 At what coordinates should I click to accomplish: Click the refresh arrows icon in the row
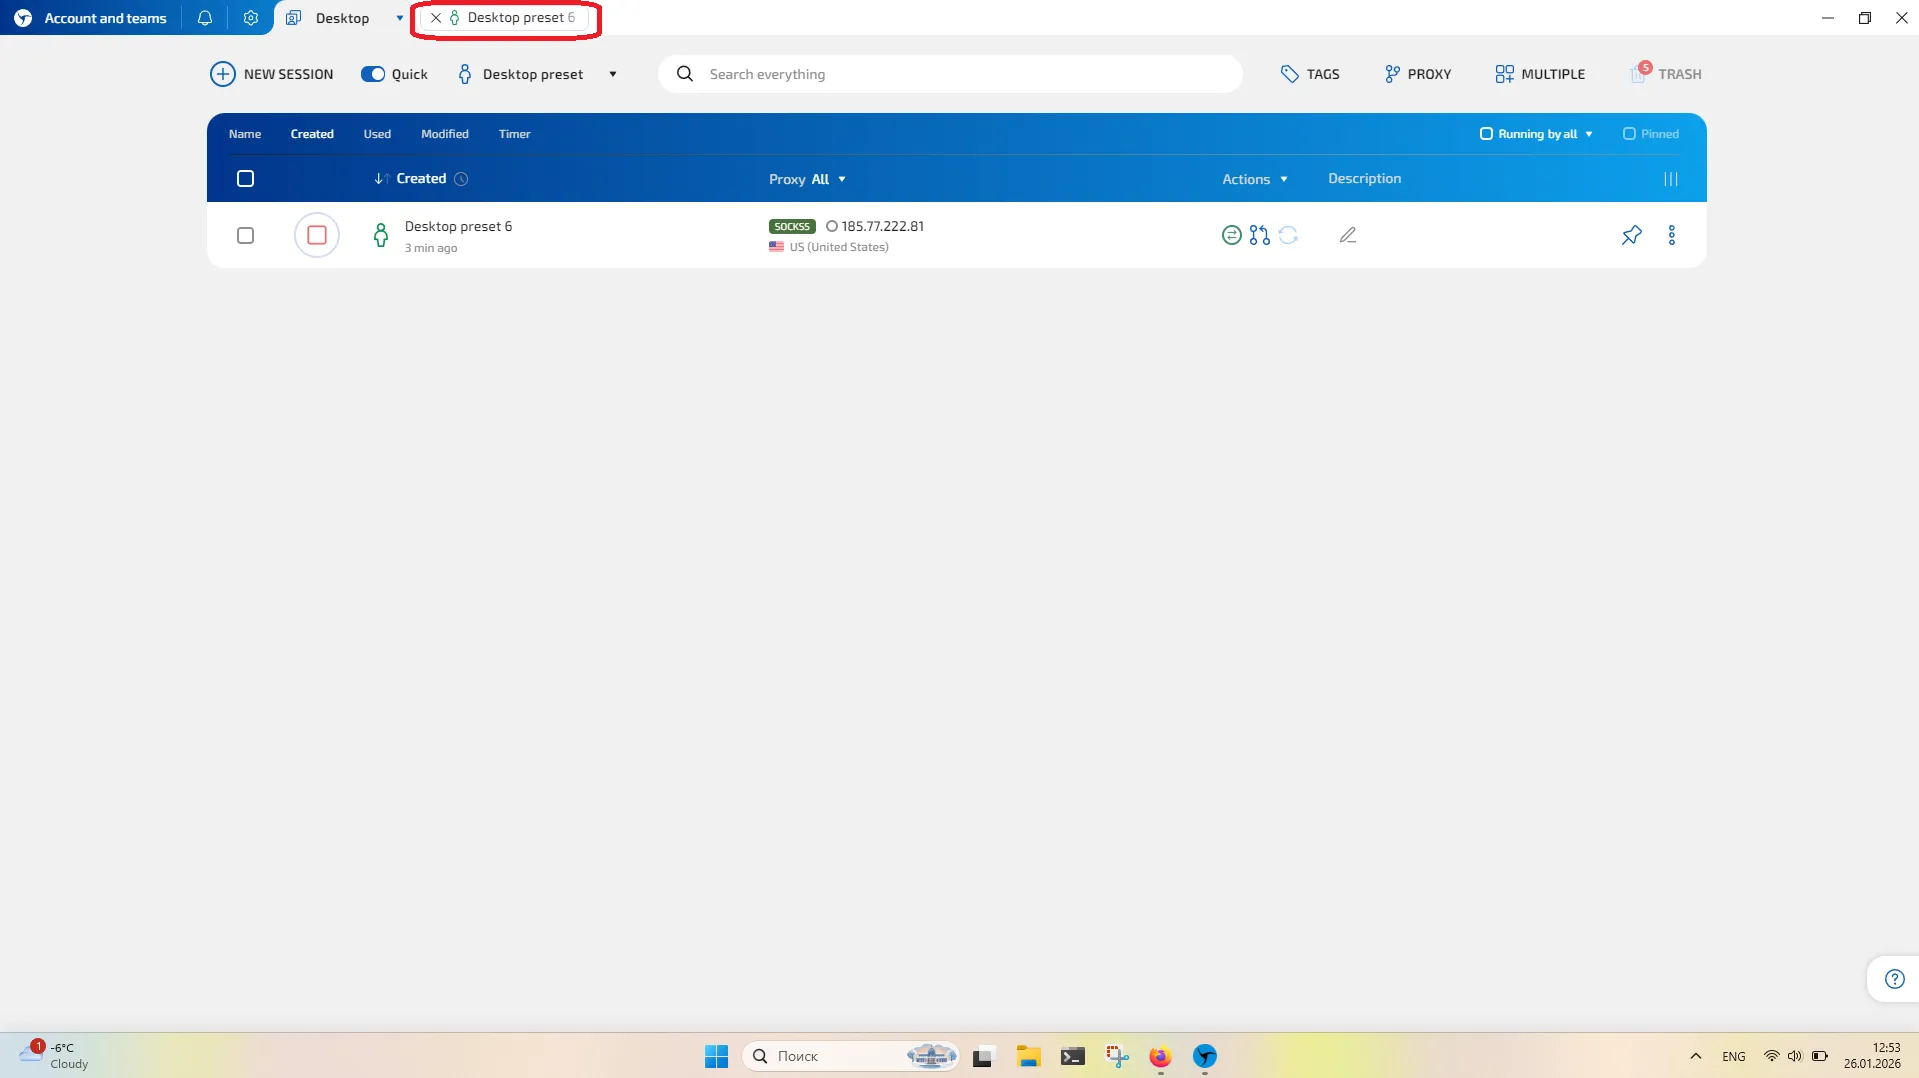pos(1288,235)
